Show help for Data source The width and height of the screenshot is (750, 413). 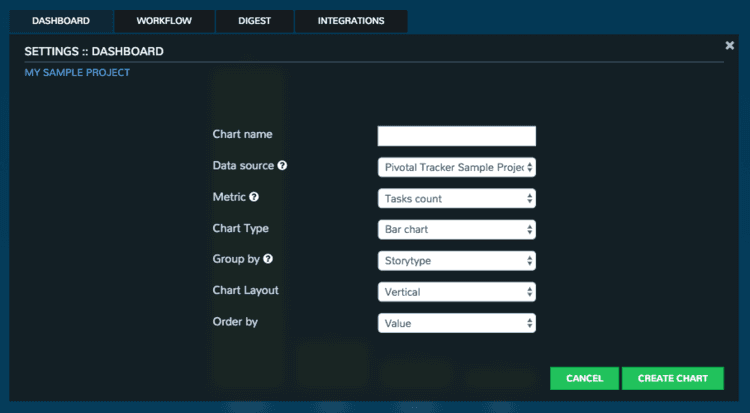coord(282,166)
